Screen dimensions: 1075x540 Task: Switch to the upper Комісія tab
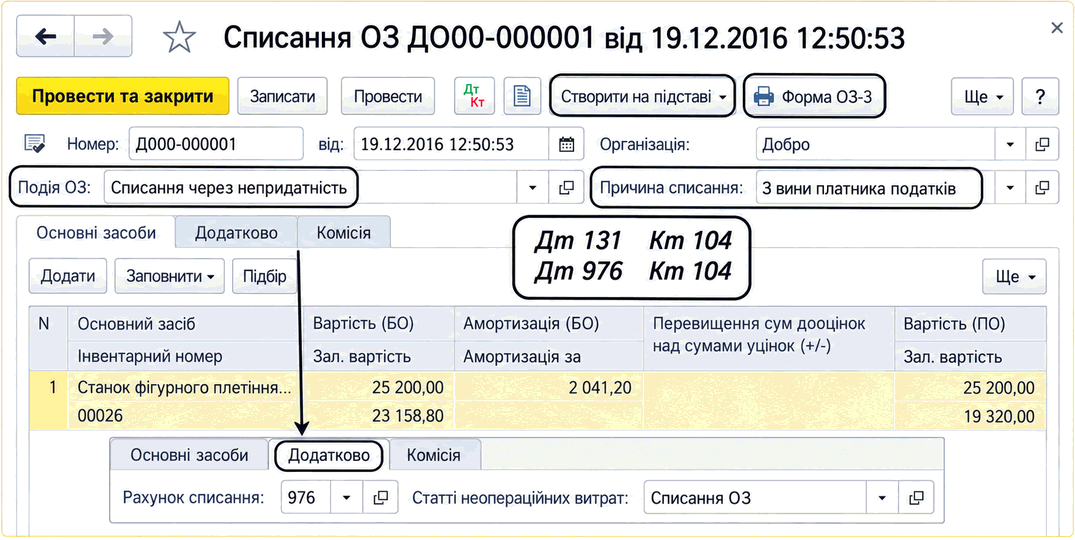click(344, 232)
